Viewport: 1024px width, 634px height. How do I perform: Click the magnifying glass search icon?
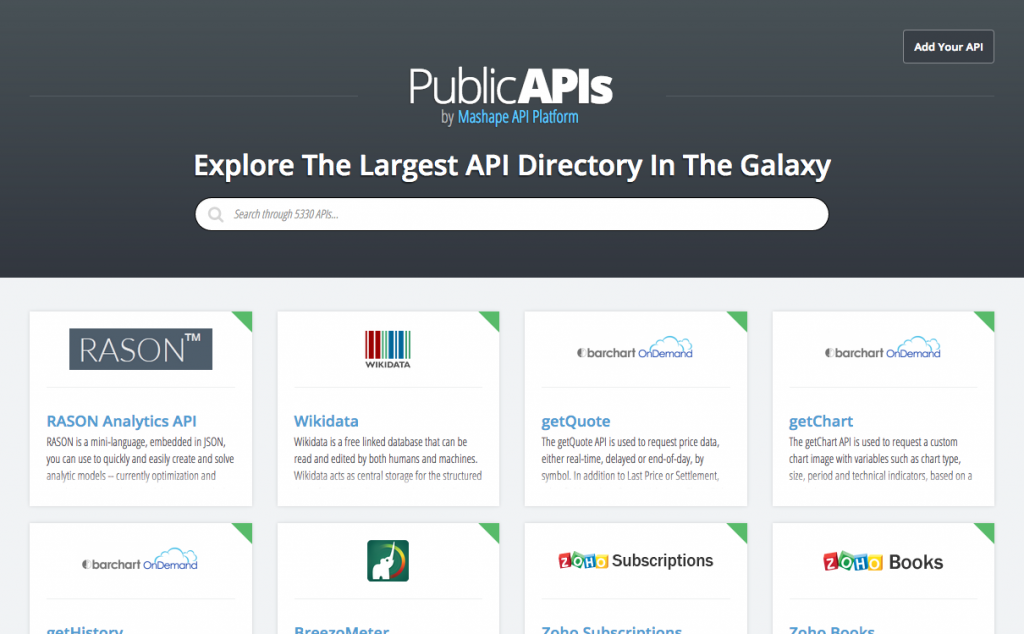pyautogui.click(x=215, y=214)
